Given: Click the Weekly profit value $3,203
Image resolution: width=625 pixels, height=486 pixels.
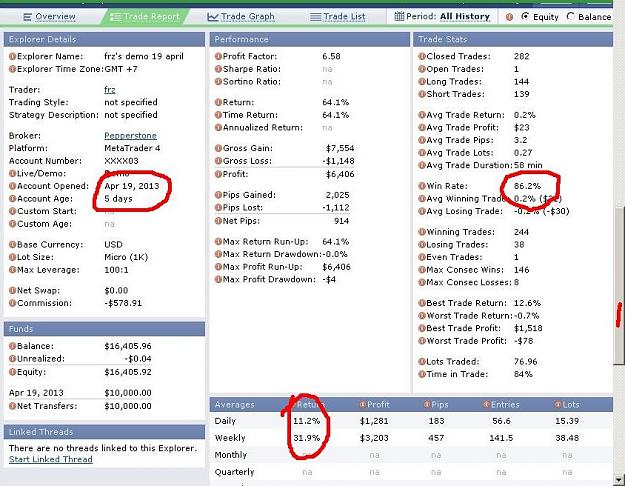Looking at the screenshot, I should coord(374,438).
